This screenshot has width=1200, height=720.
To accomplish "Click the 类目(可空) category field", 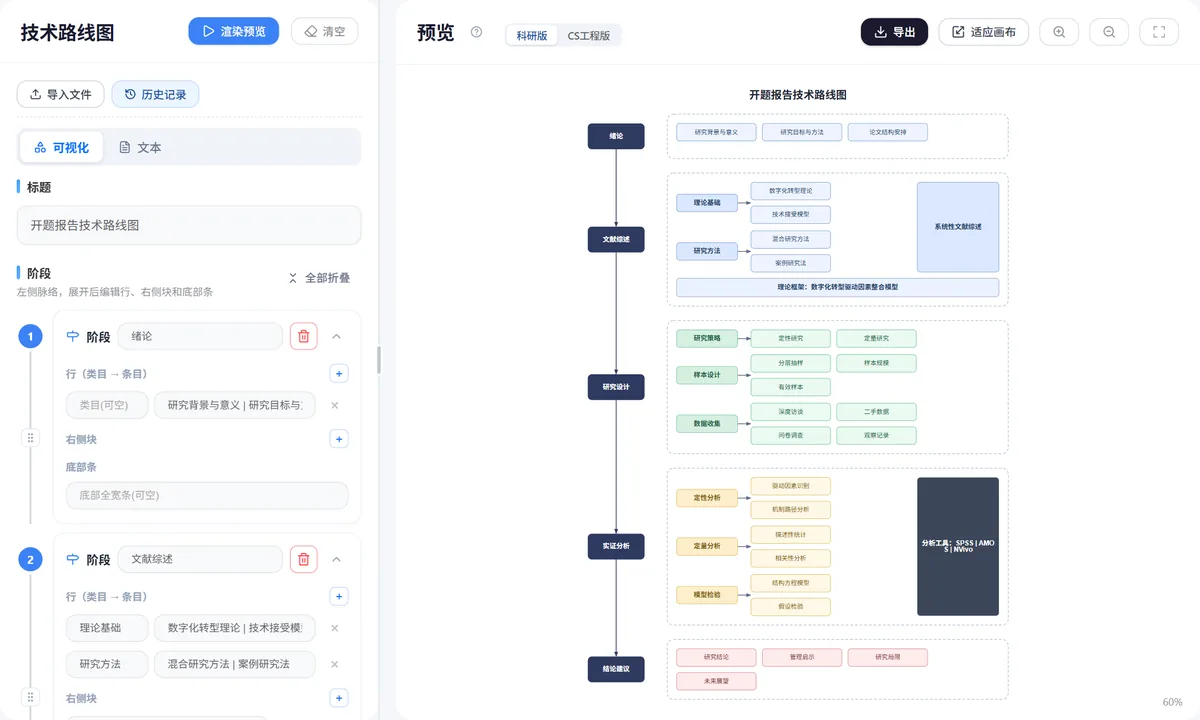I will 107,405.
